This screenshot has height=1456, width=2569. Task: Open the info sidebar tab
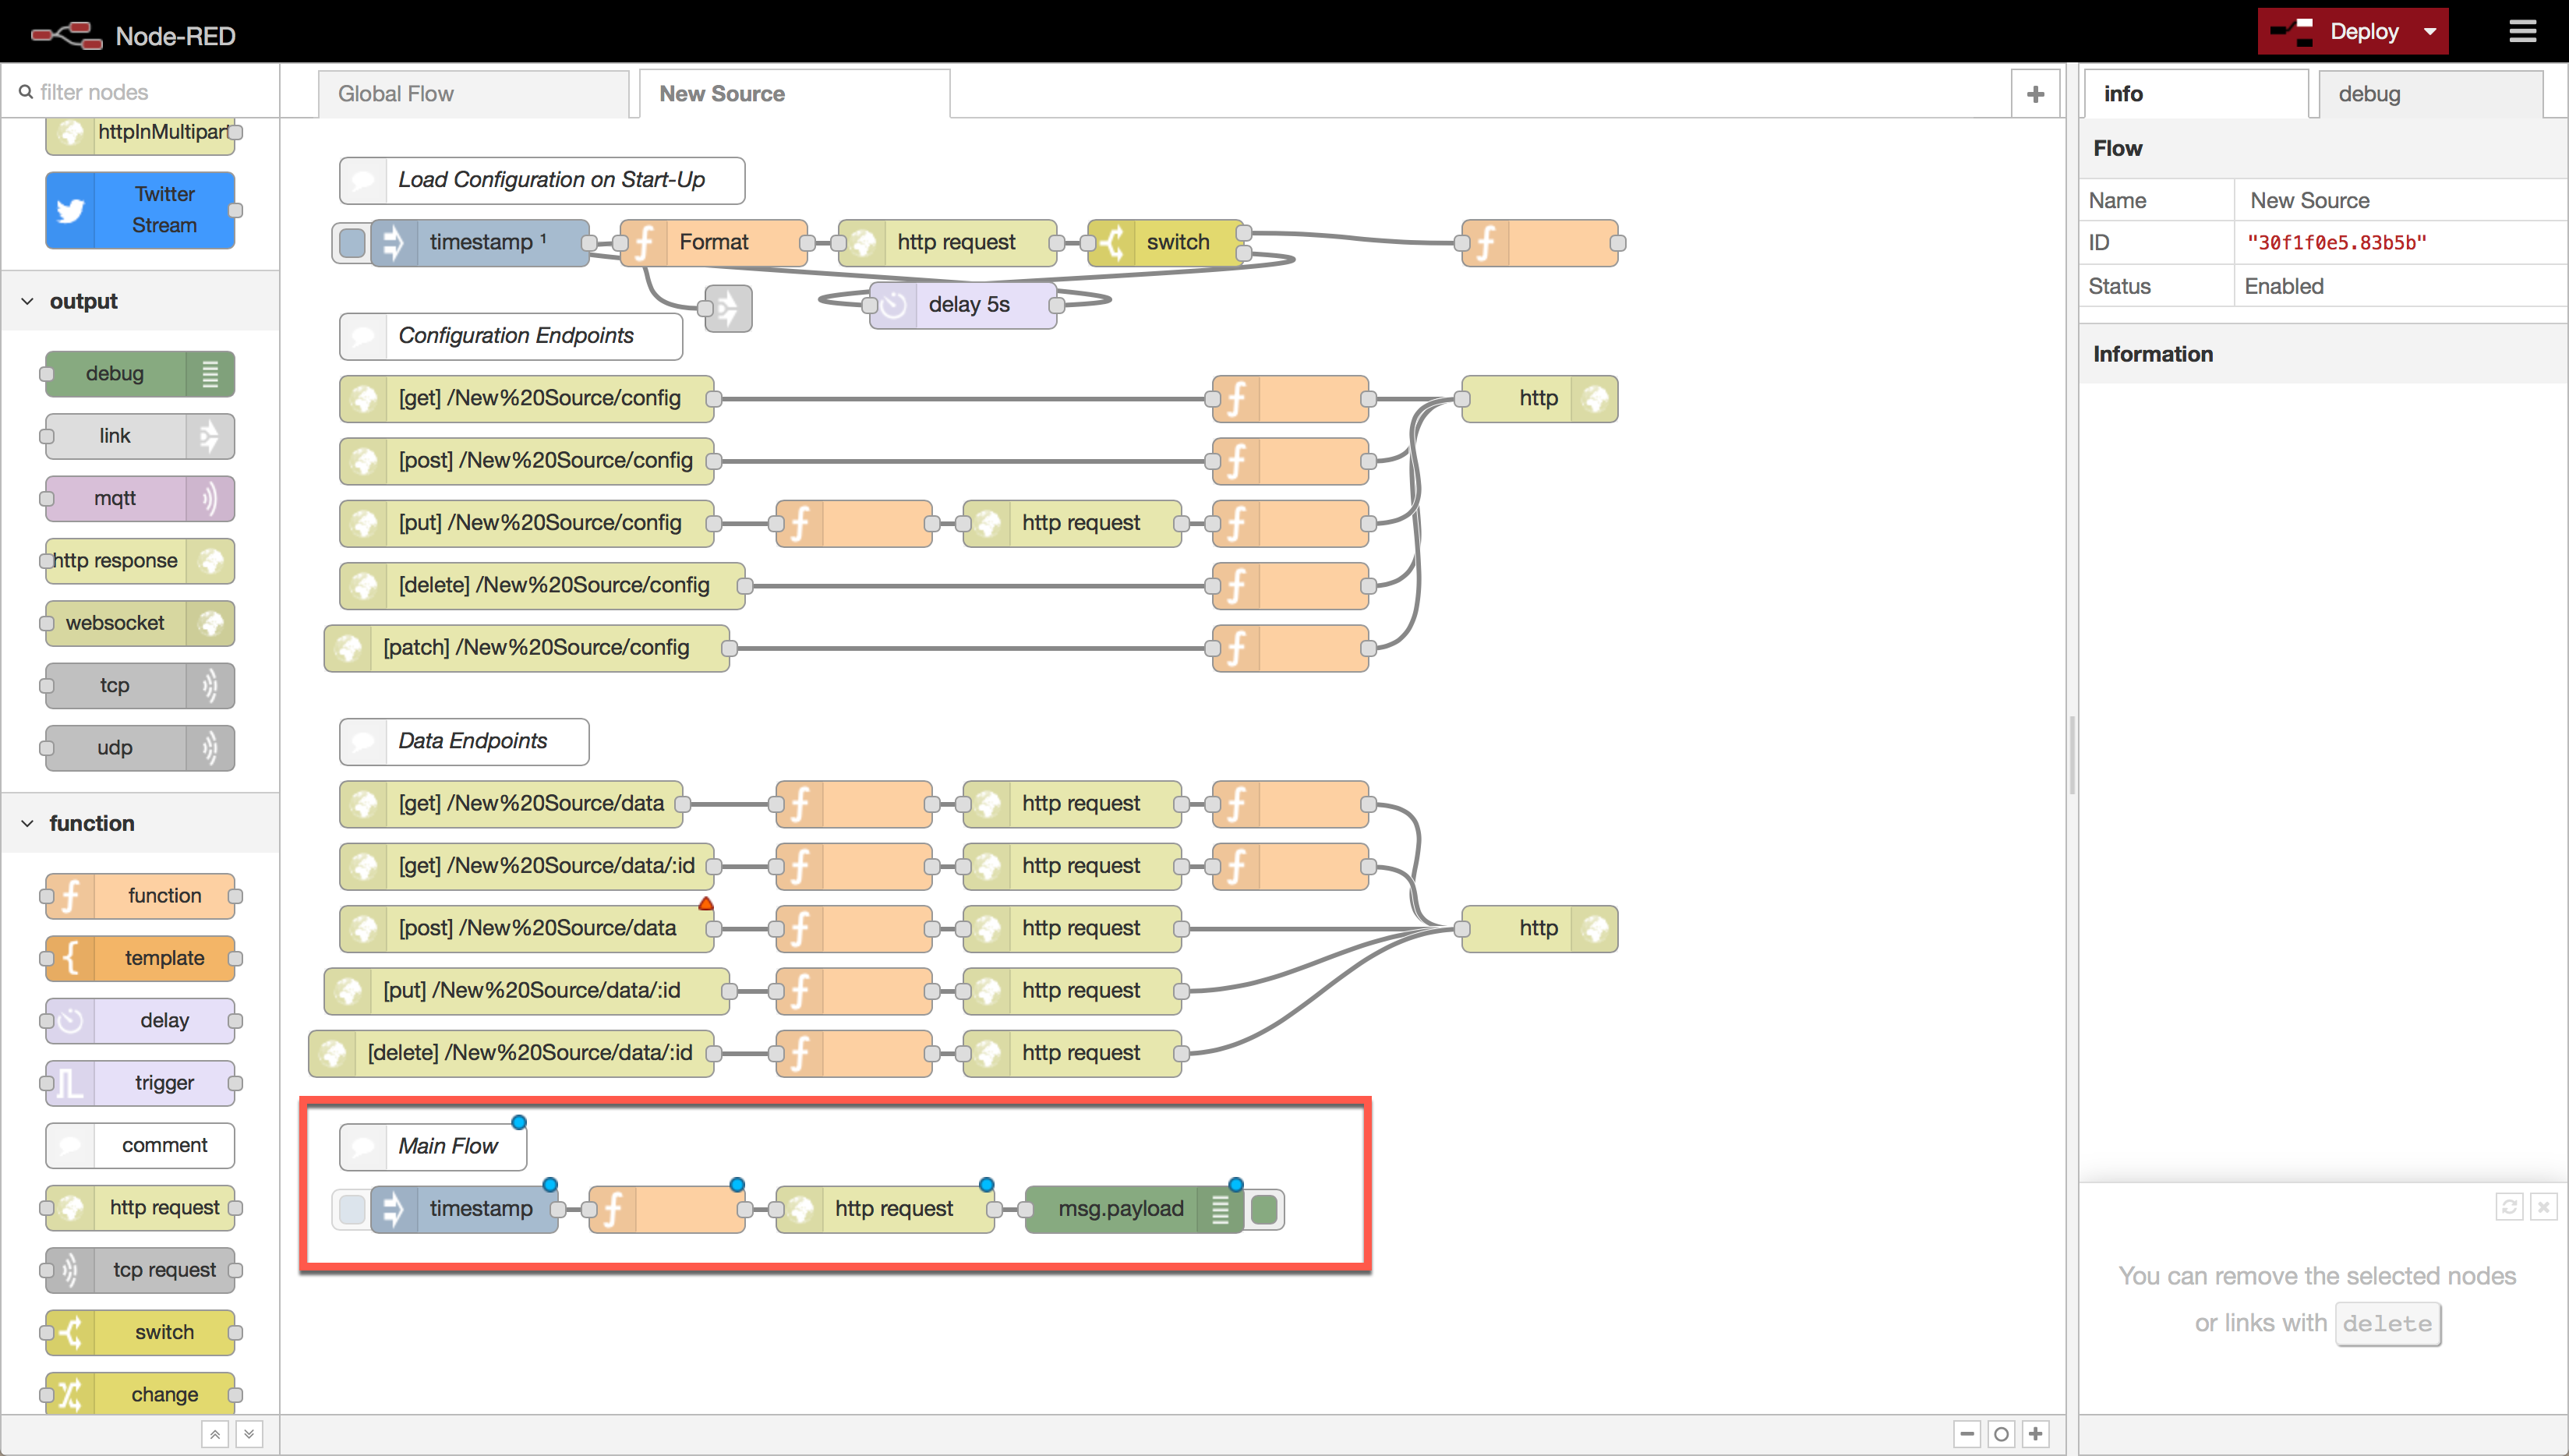(2196, 94)
